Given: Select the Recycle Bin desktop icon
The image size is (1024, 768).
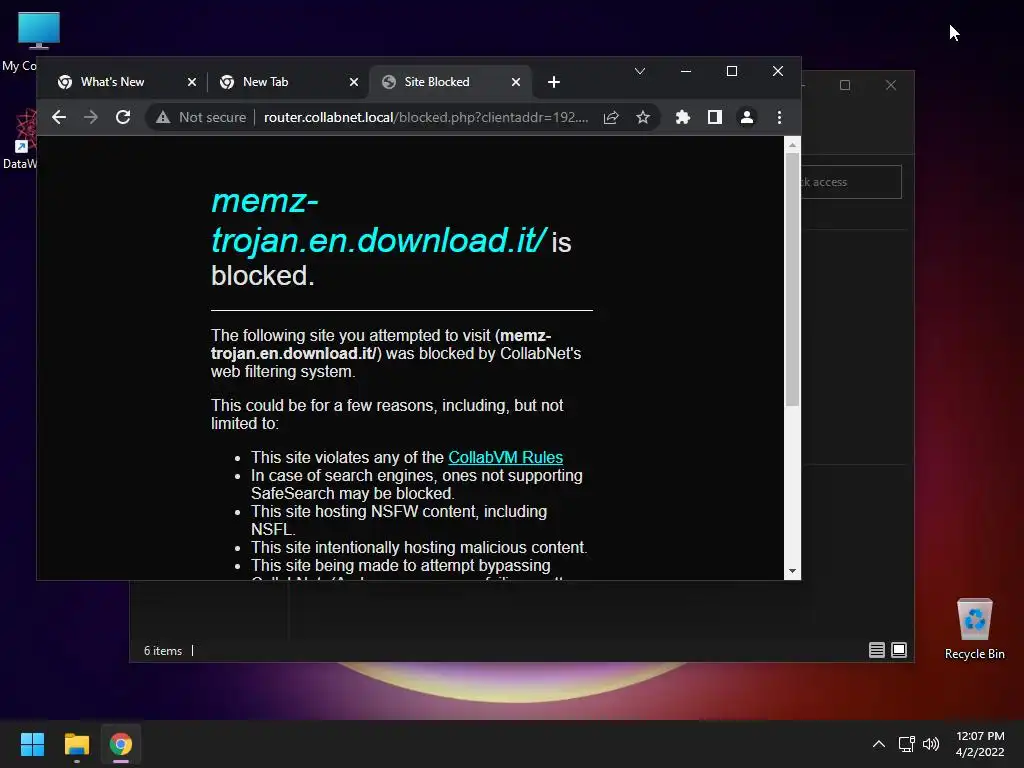Looking at the screenshot, I should [974, 629].
